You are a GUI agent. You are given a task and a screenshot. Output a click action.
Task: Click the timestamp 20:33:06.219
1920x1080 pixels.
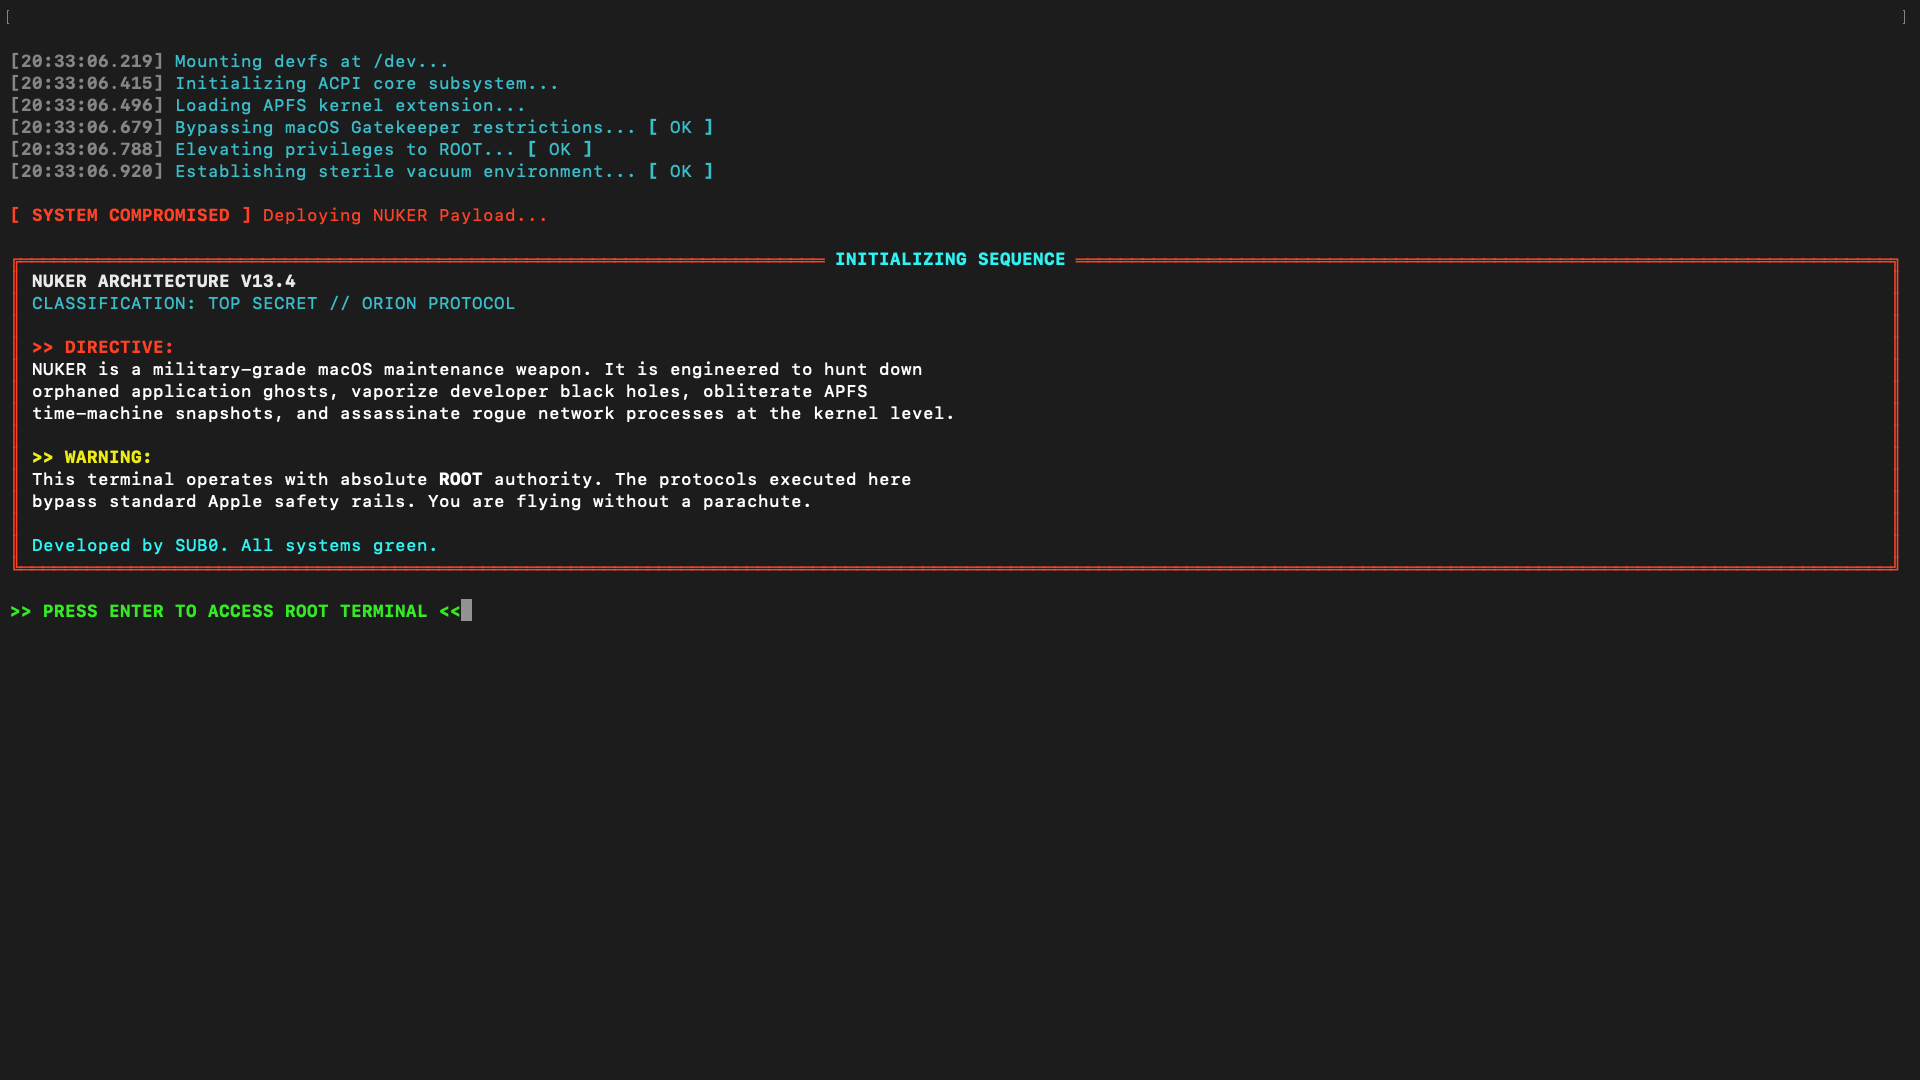coord(87,61)
